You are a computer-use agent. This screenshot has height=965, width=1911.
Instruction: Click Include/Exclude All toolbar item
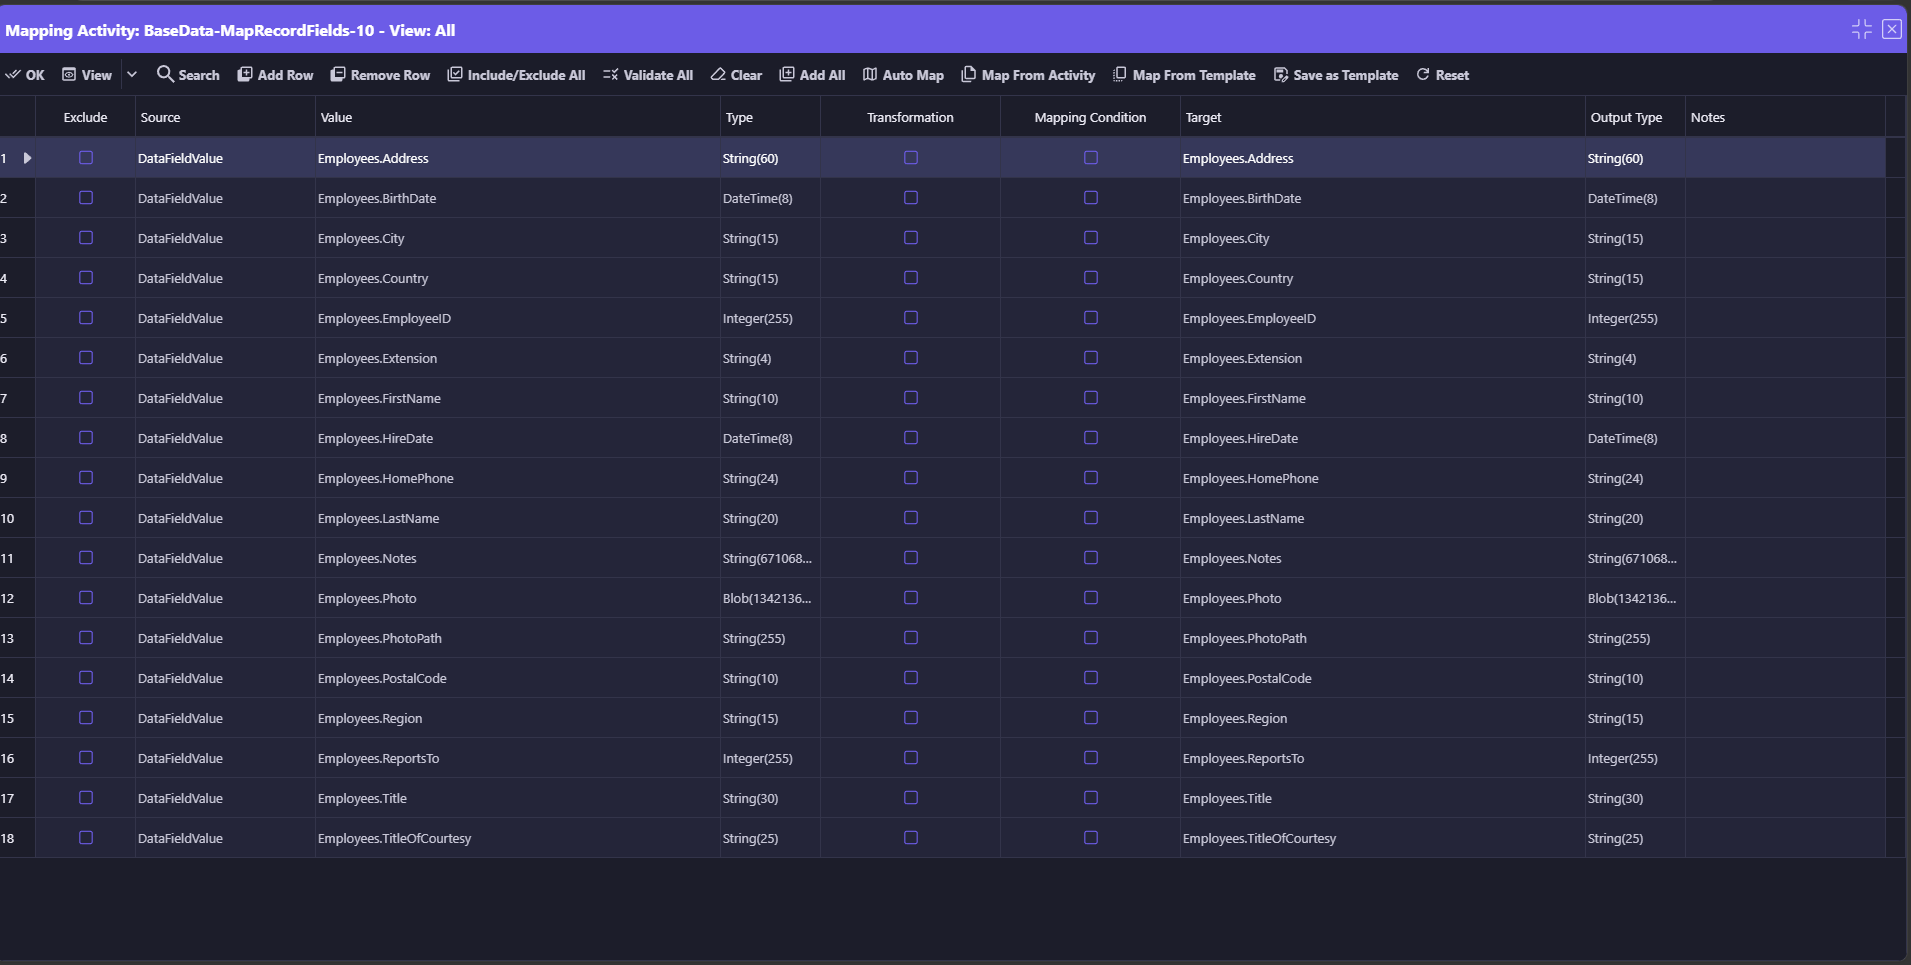(x=516, y=75)
